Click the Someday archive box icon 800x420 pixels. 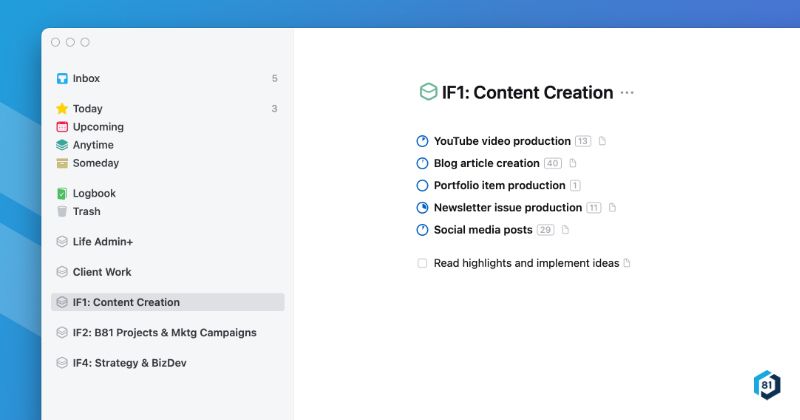tap(62, 163)
